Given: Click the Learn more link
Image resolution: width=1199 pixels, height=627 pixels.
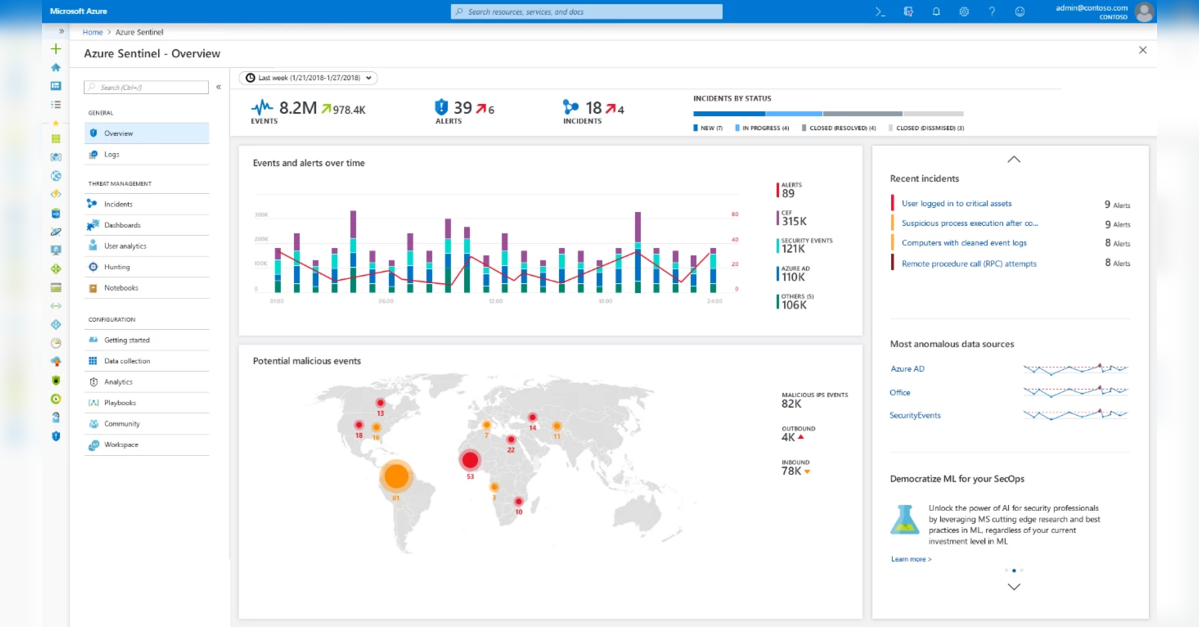Looking at the screenshot, I should (x=911, y=559).
